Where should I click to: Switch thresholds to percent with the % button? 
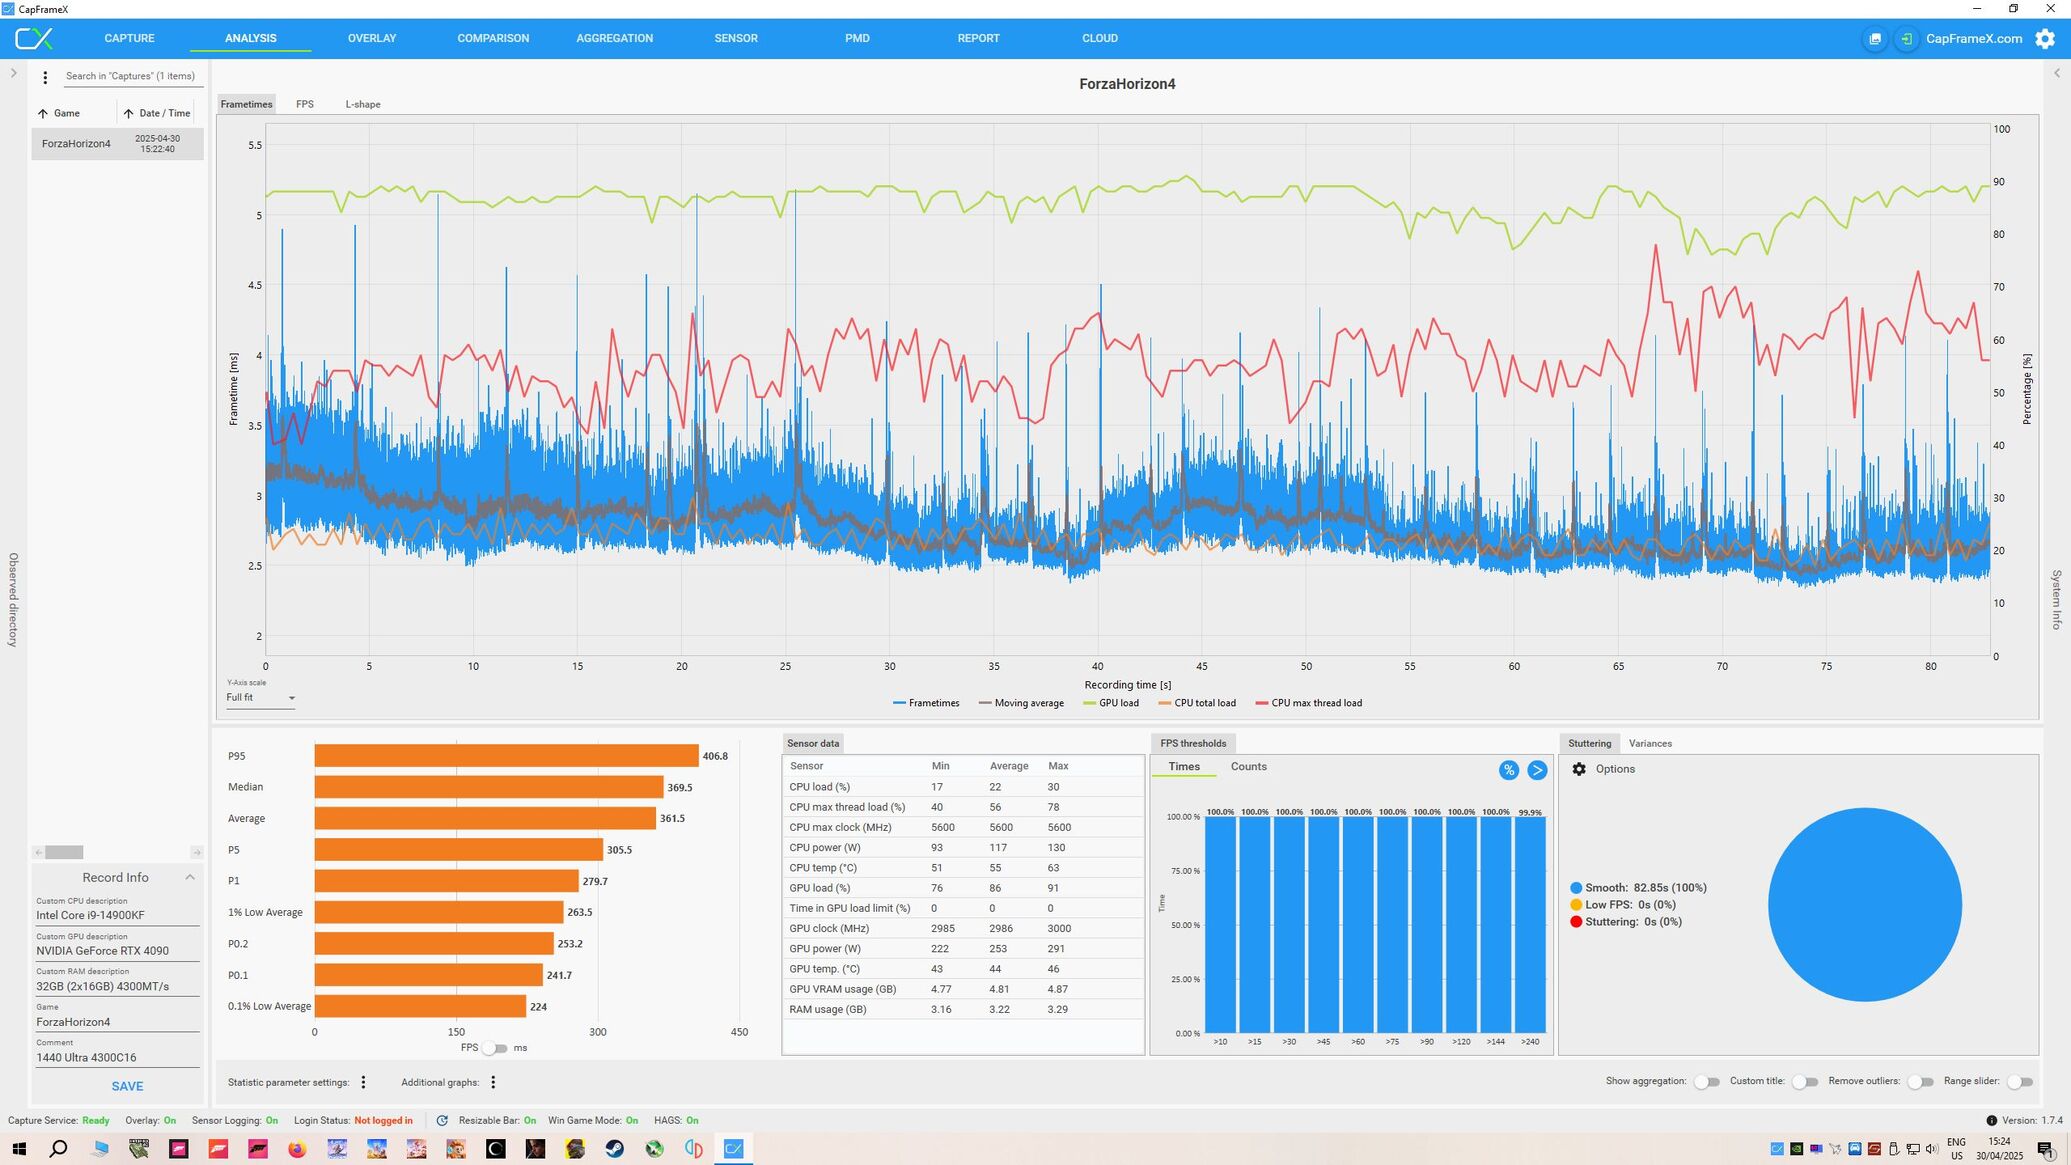[x=1508, y=769]
